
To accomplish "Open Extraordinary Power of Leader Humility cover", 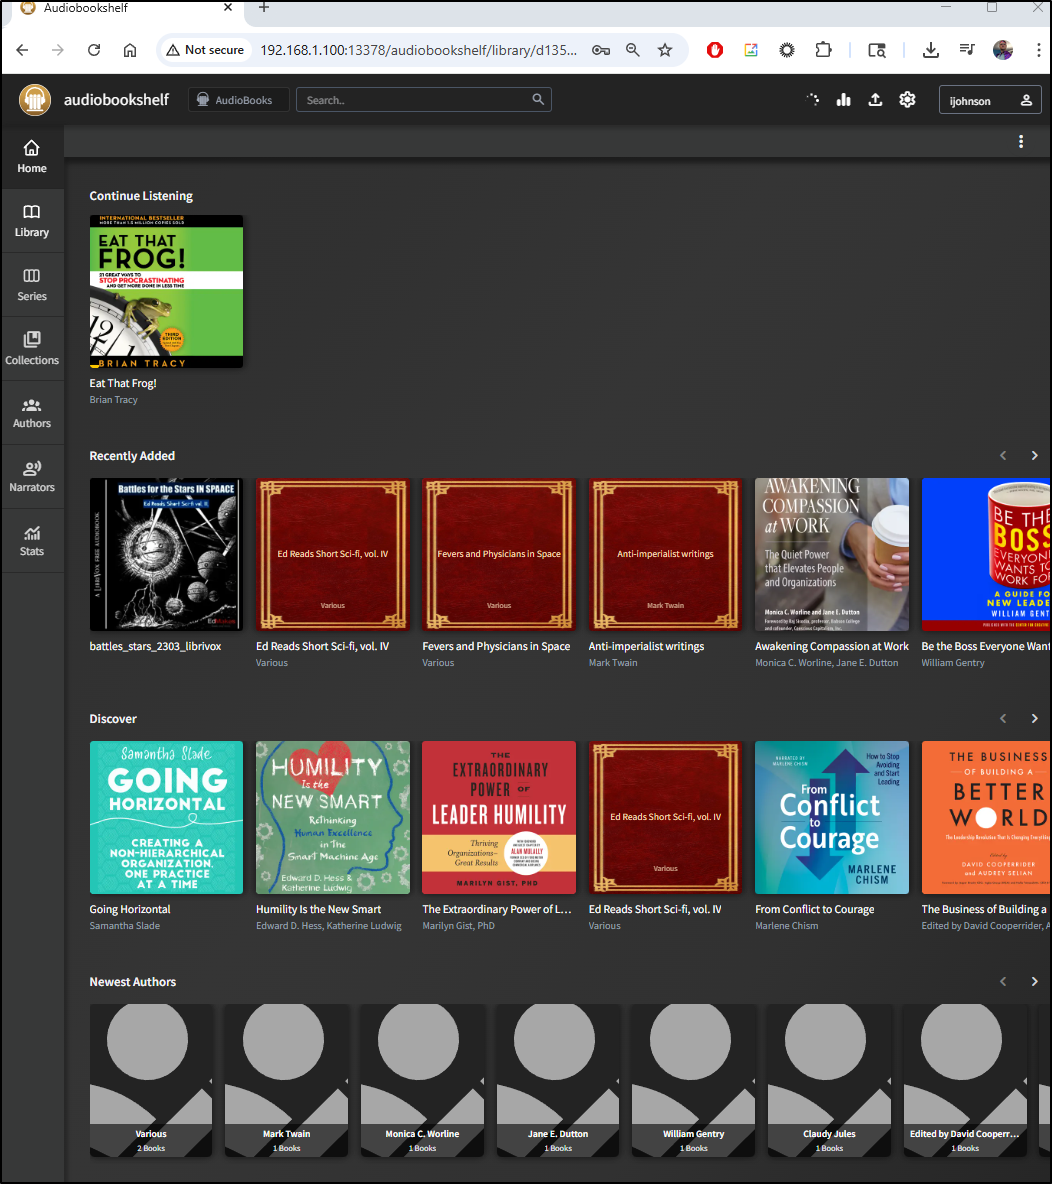I will click(498, 817).
